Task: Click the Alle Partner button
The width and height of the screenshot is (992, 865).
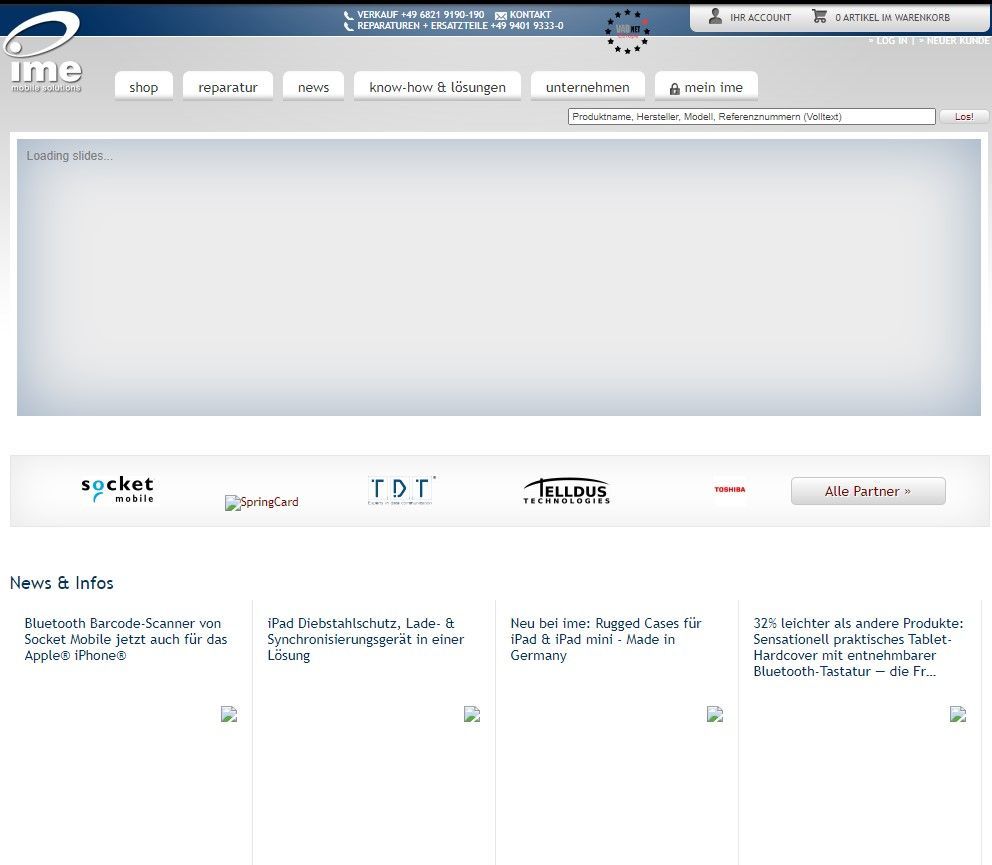Action: tap(867, 491)
